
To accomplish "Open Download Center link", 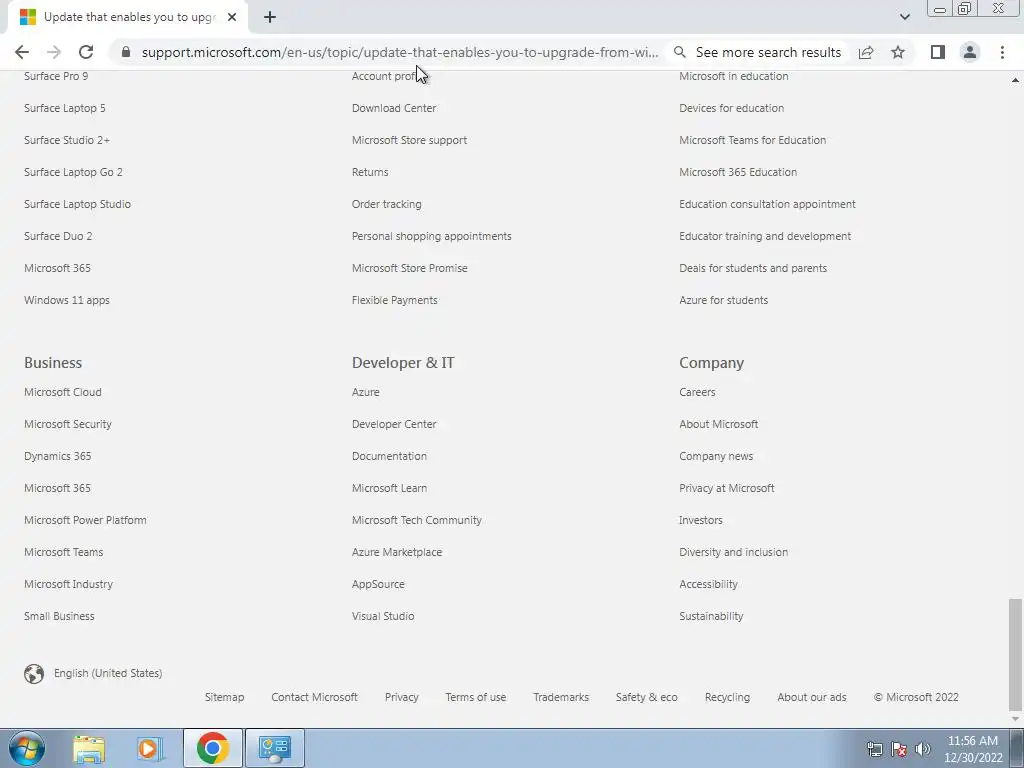I will click(394, 108).
